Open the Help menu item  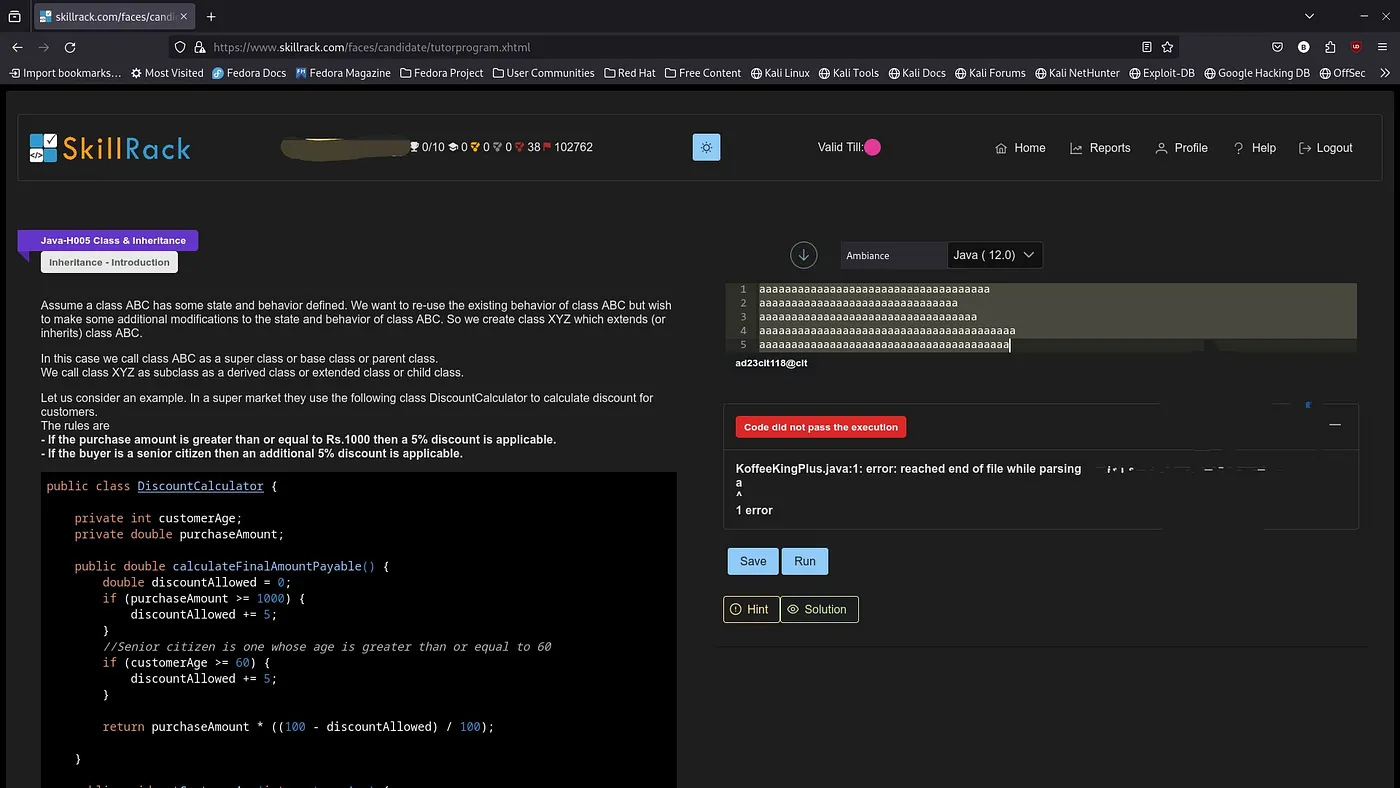click(x=1254, y=148)
